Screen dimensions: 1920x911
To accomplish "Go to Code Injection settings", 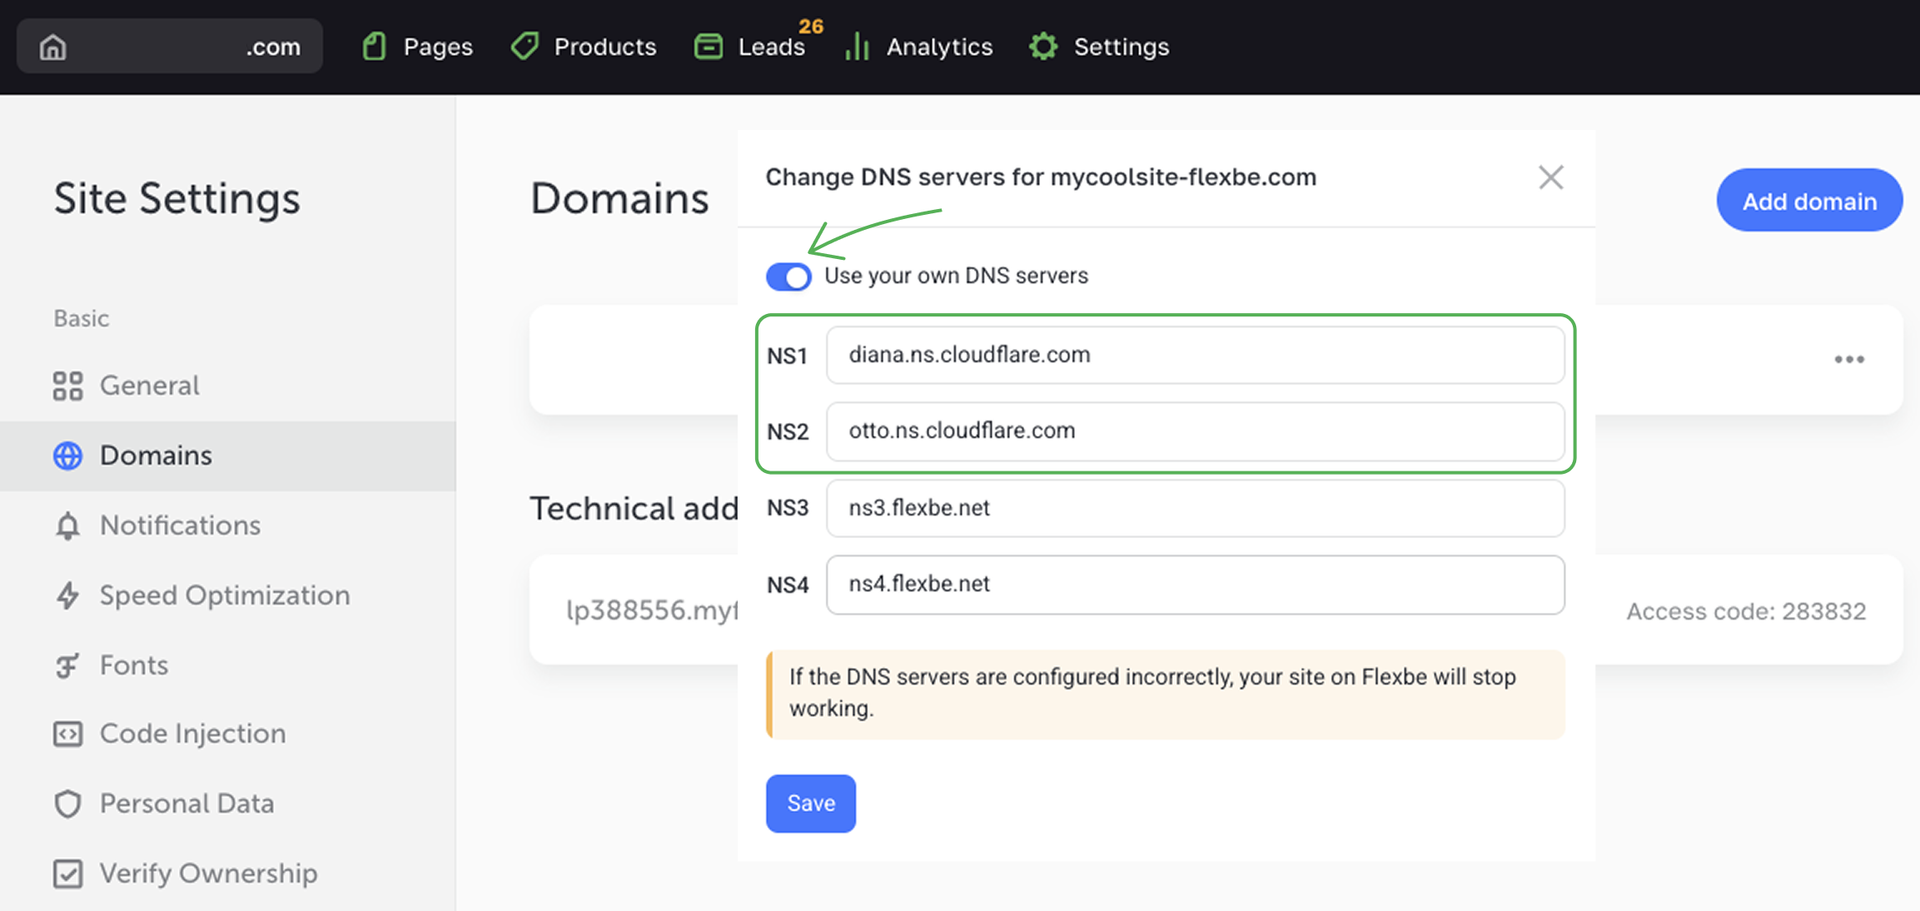I will pos(192,734).
